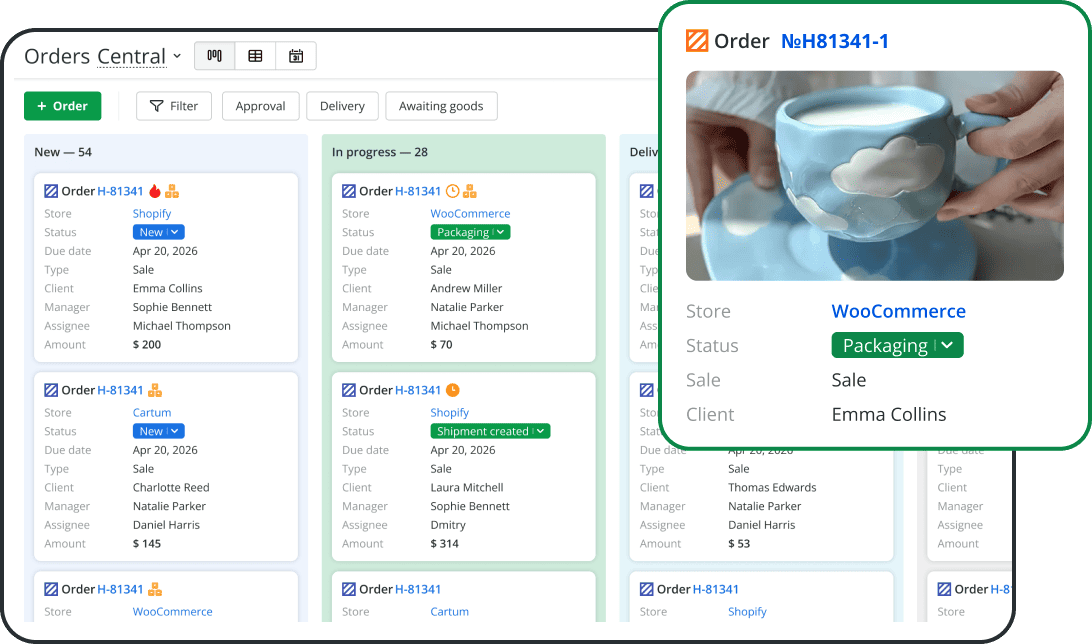Switch to the table view icon
The image size is (1092, 644).
(x=255, y=56)
